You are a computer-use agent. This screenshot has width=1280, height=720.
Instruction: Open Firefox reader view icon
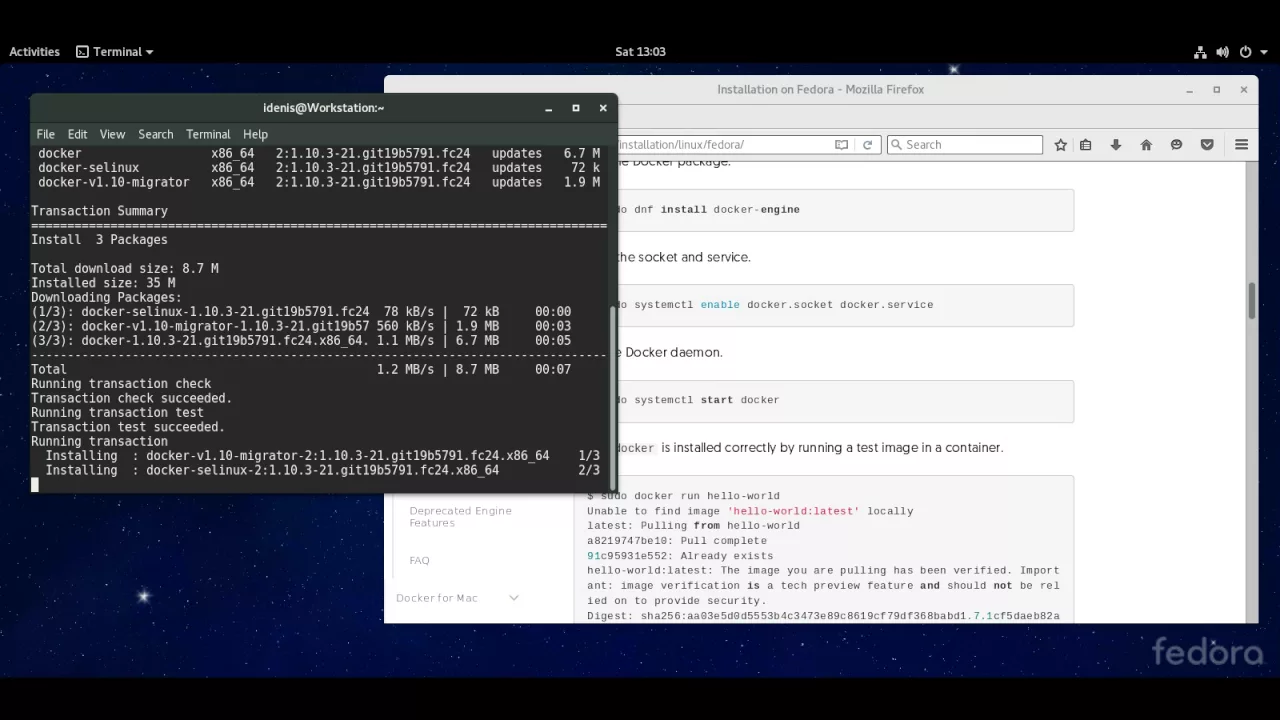[x=842, y=145]
